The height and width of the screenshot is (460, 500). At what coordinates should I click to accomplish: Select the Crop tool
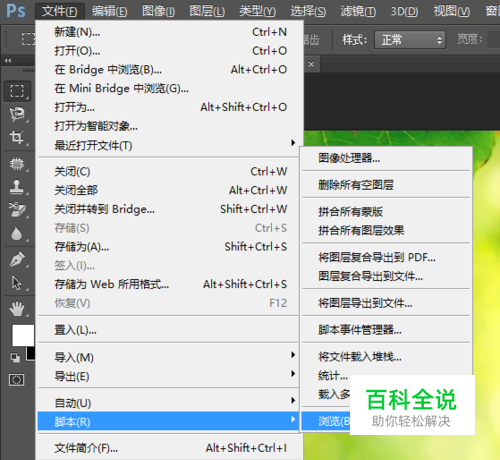point(17,137)
